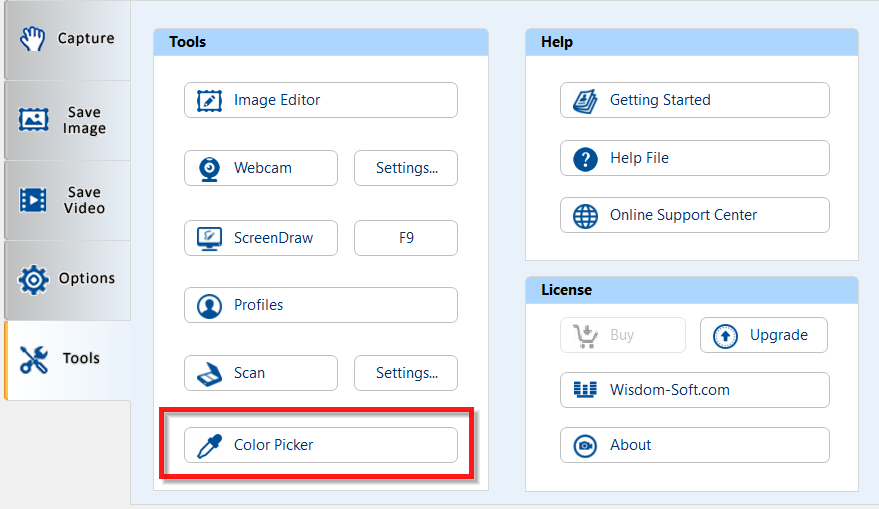
Task: Visit the Wisdom-Soft.com website link
Action: 694,390
